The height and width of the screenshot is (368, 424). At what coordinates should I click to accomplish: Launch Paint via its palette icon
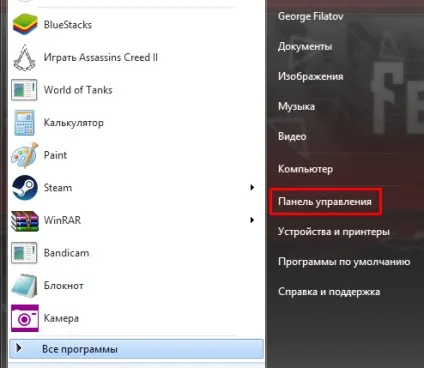click(25, 155)
